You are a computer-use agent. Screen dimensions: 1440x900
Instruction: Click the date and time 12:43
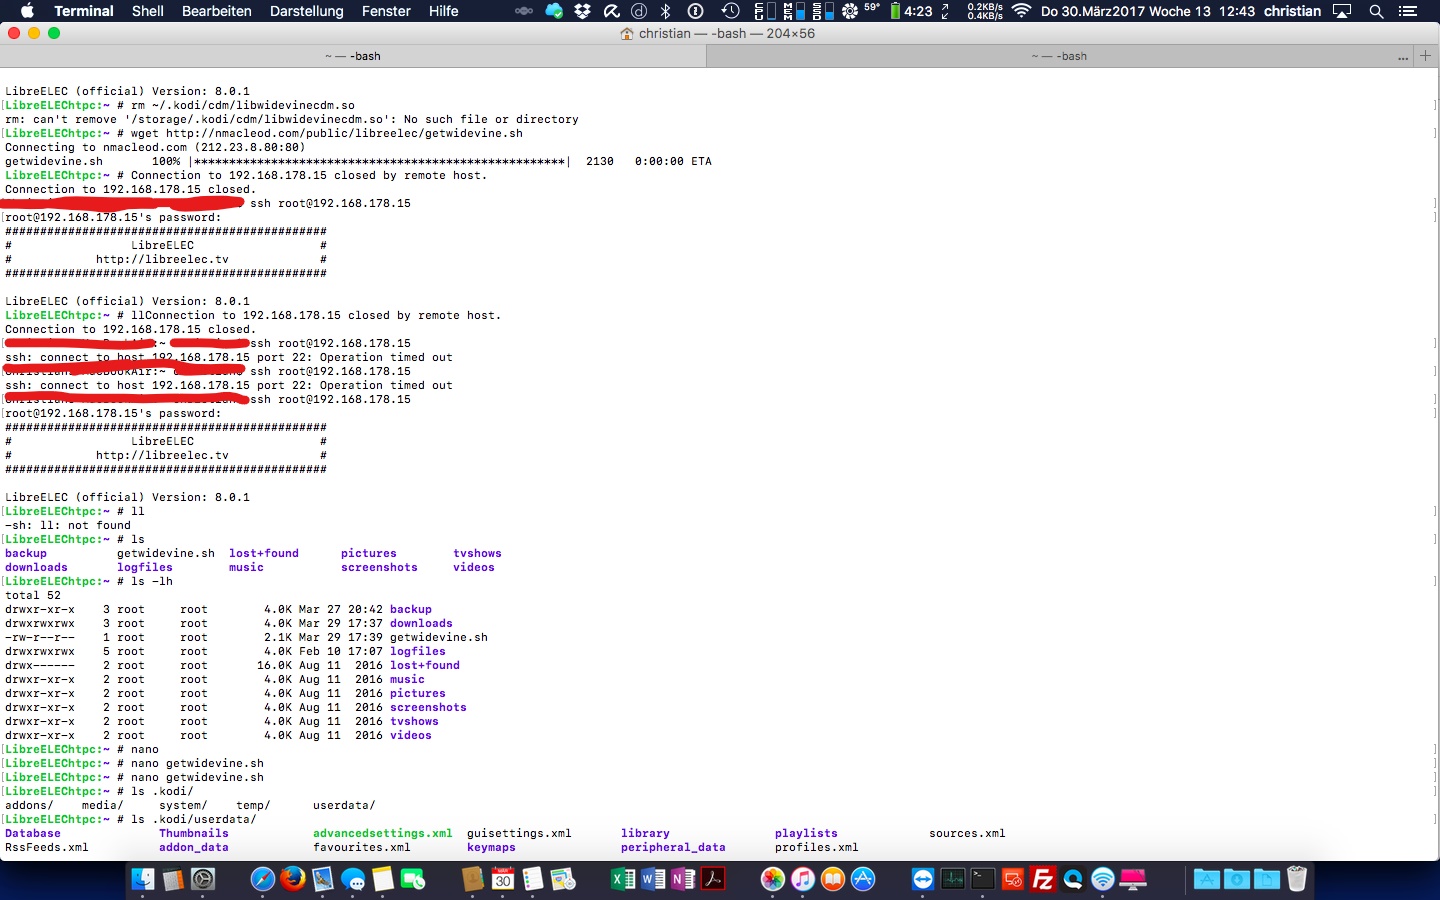1148,11
